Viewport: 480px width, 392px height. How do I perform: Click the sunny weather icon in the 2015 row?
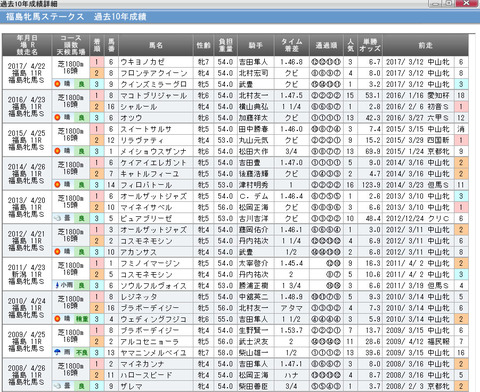coord(57,151)
